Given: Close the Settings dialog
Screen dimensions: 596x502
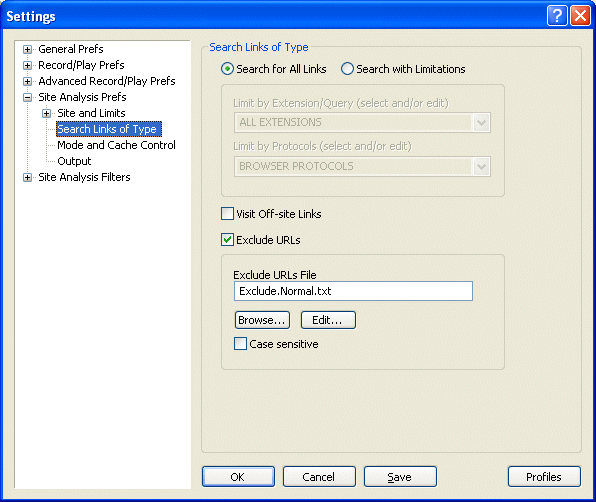Looking at the screenshot, I should click(580, 16).
